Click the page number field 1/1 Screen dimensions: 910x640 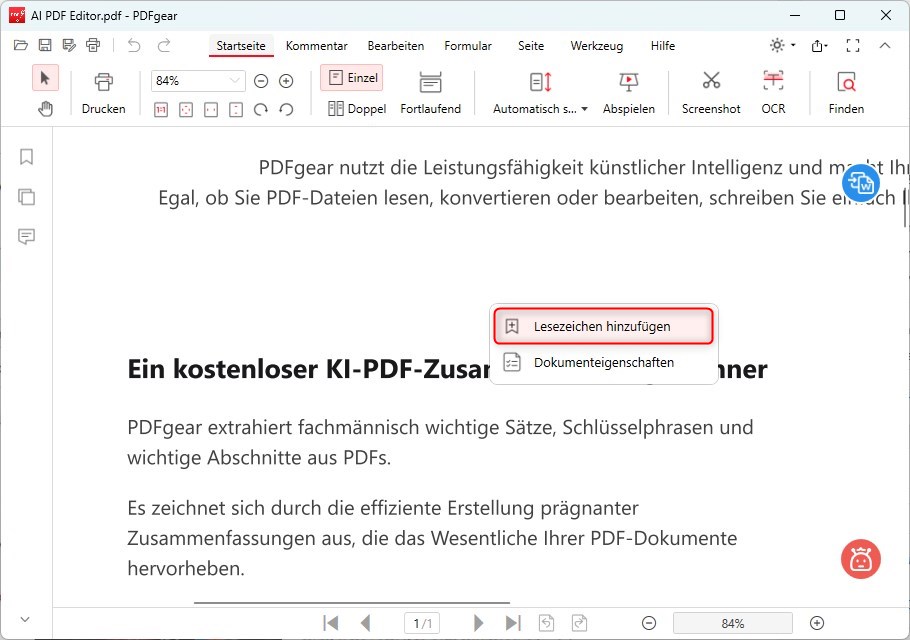(422, 623)
